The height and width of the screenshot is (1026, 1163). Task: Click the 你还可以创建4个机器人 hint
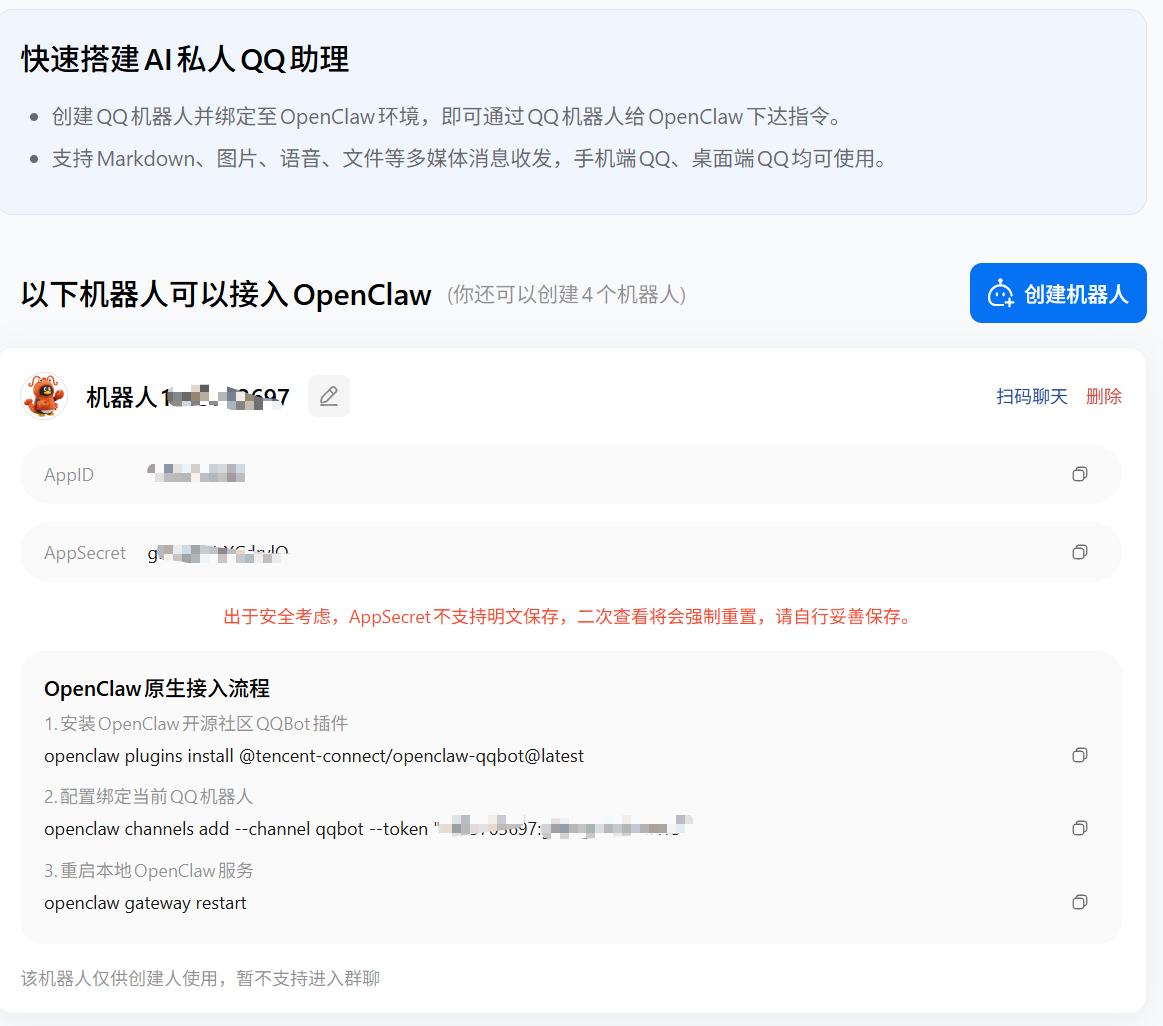567,295
